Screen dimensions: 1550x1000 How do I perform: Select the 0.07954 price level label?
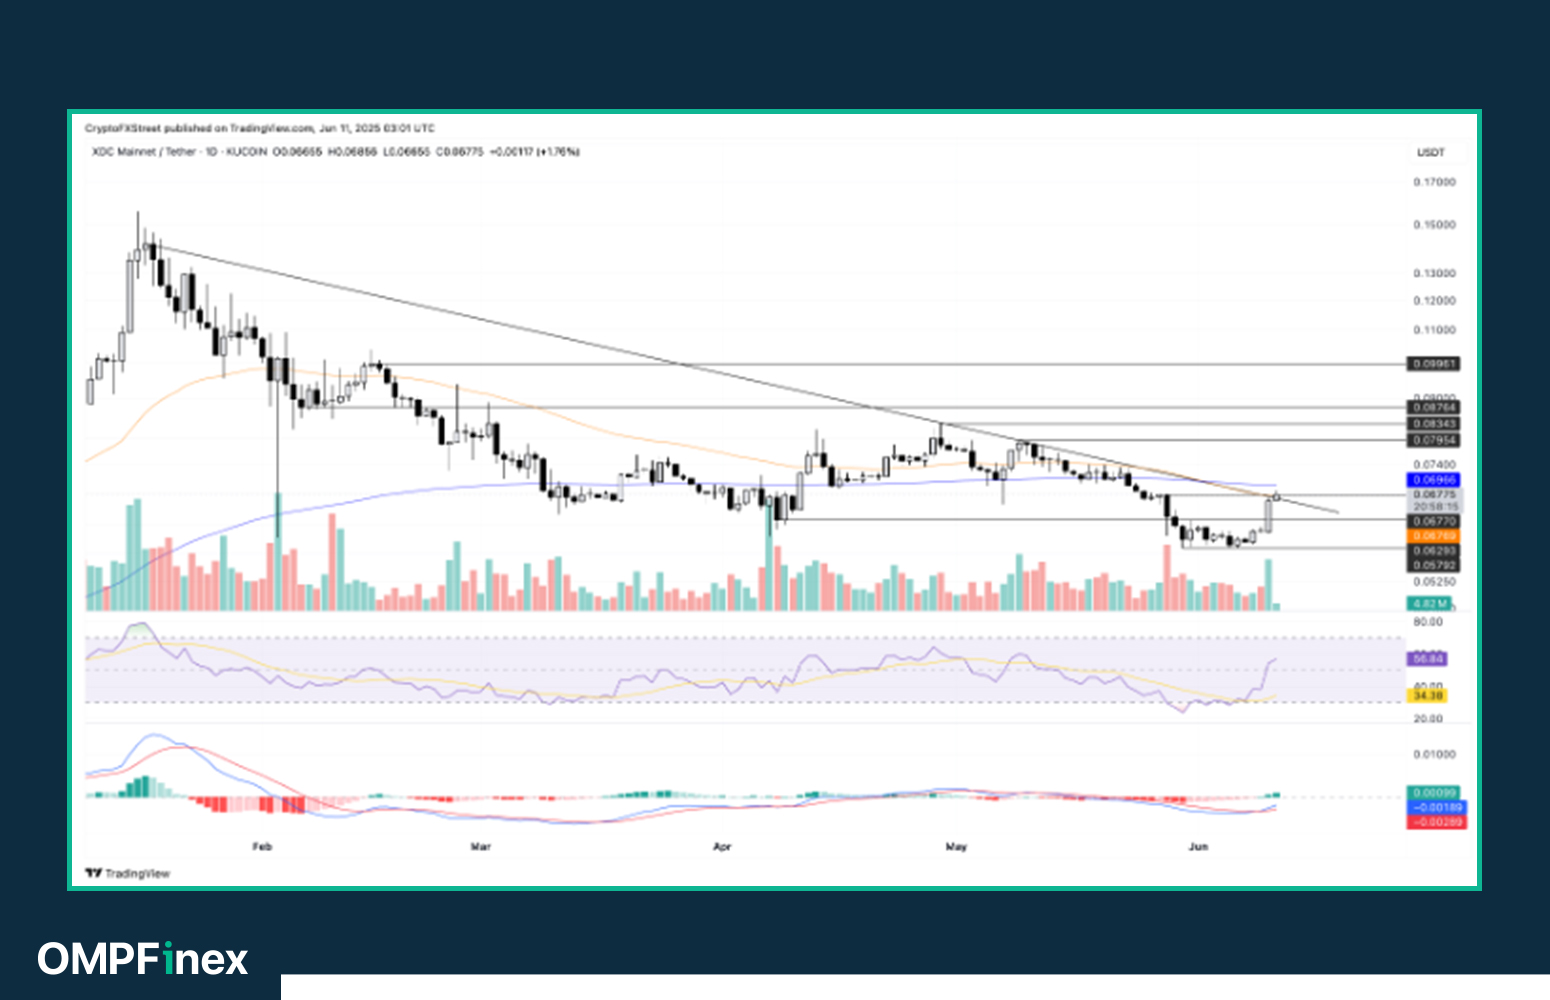click(1434, 440)
